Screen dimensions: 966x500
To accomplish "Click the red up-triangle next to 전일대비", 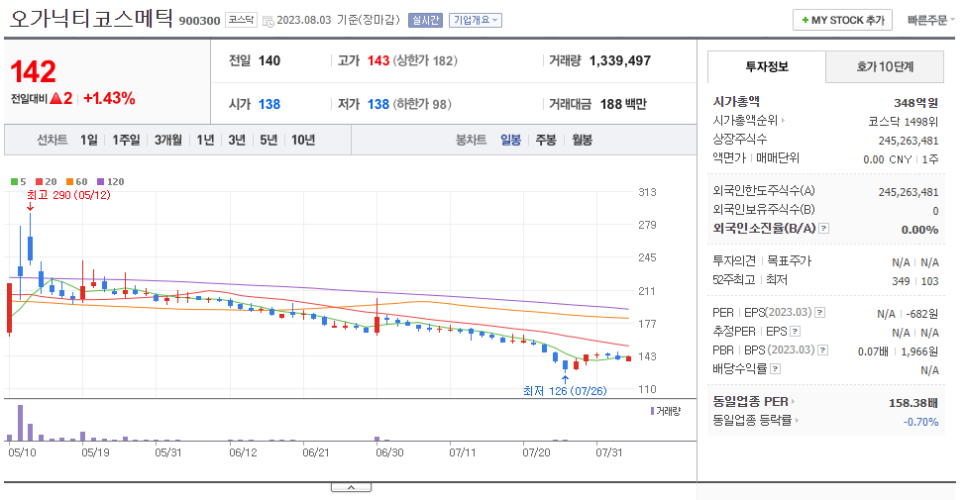I will [56, 98].
